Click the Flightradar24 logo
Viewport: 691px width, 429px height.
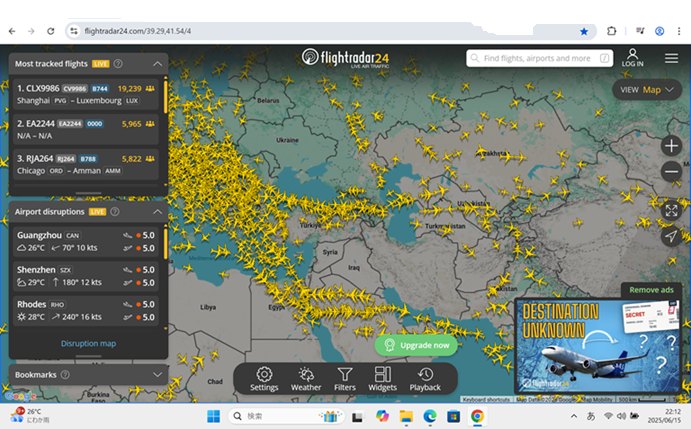tap(346, 58)
